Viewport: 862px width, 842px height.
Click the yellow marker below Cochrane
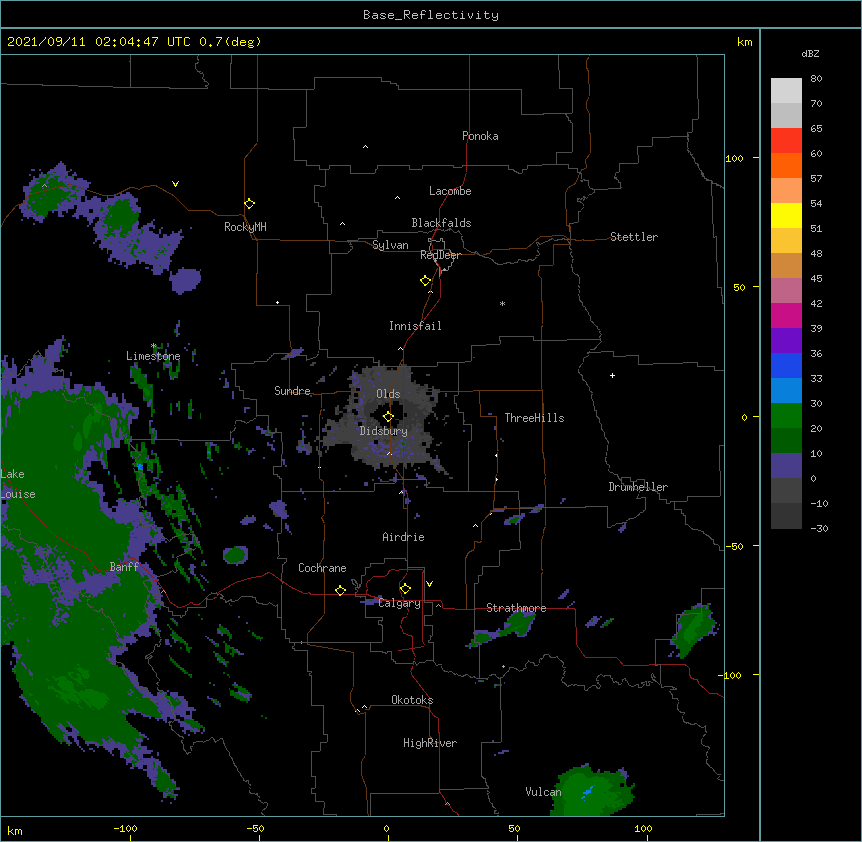(x=340, y=590)
